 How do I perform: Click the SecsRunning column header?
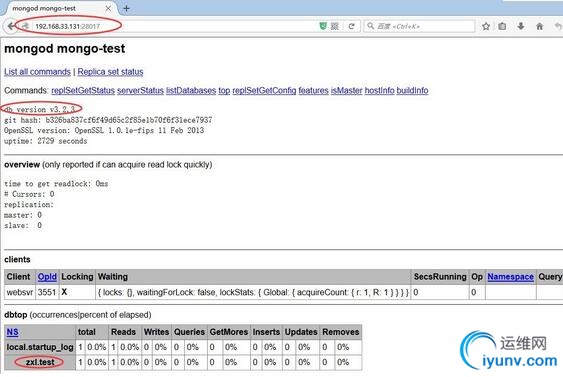pos(440,277)
